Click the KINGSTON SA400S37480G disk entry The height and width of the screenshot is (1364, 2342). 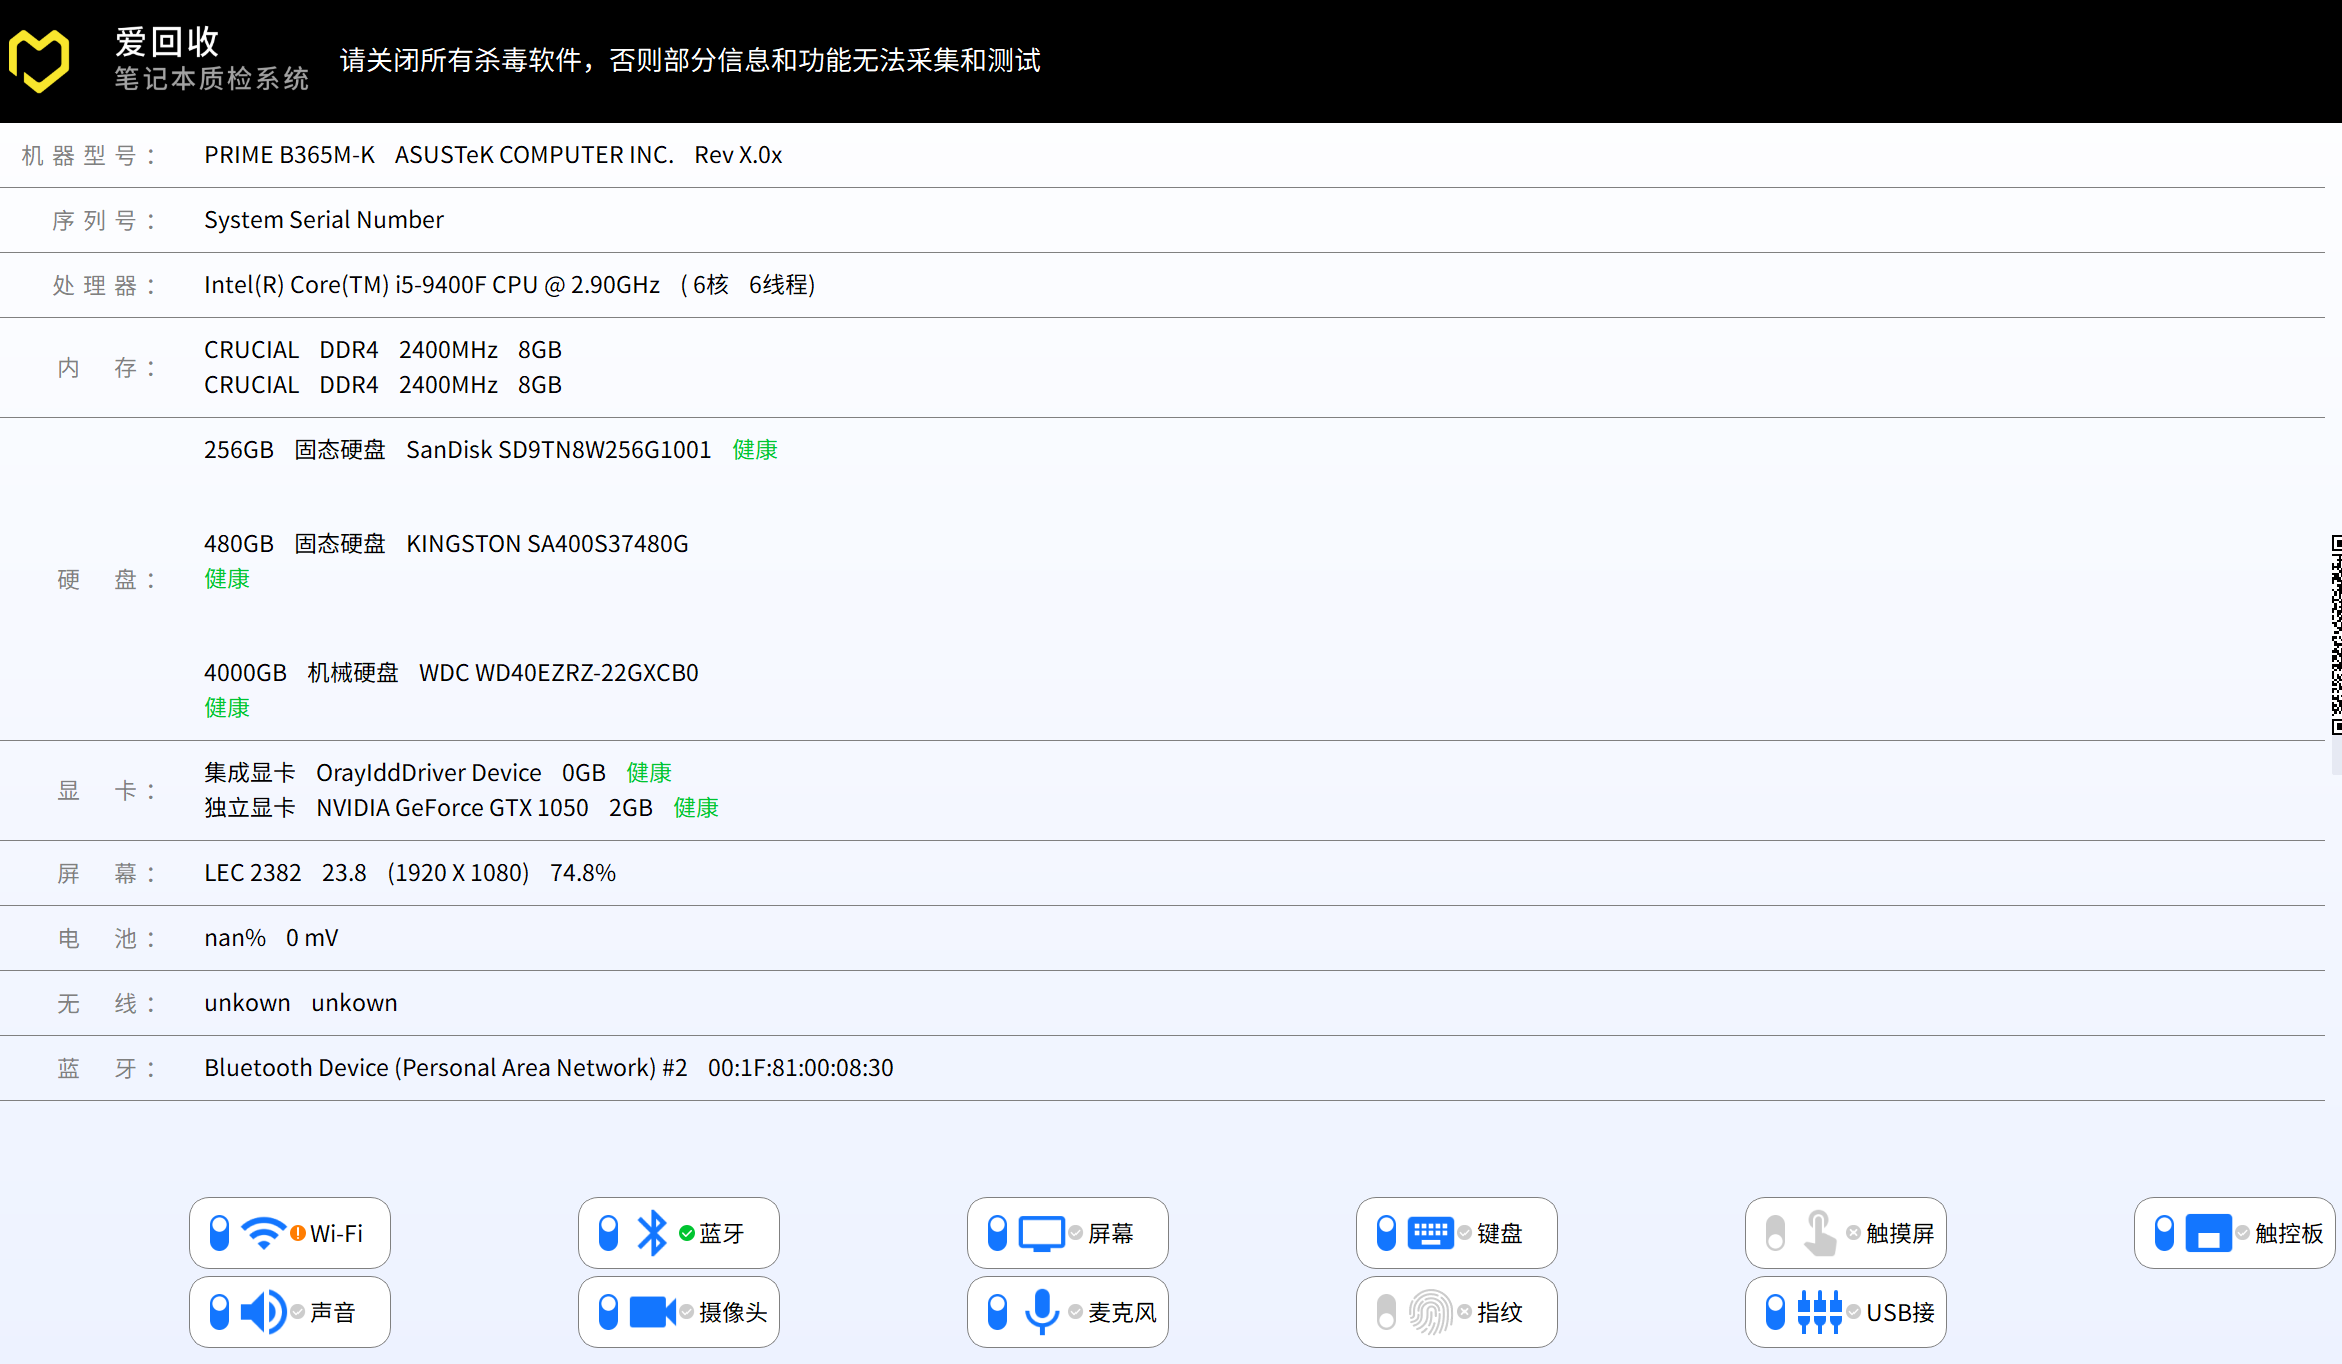pyautogui.click(x=547, y=544)
